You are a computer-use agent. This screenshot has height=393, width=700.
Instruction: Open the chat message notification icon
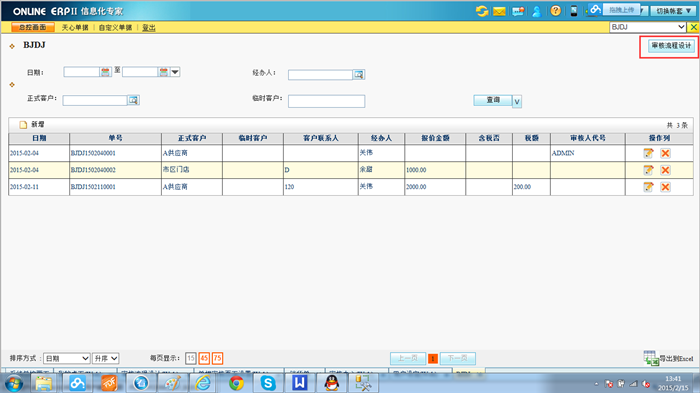pos(518,11)
